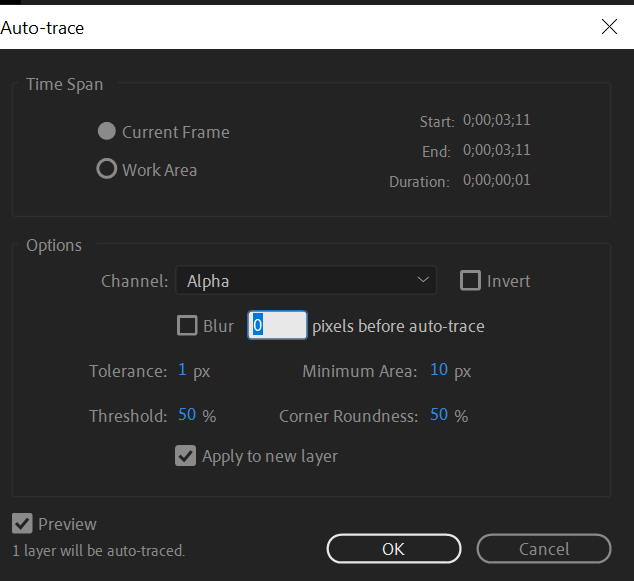634x581 pixels.
Task: Click the Auto-trace dialog title
Action: (x=42, y=28)
